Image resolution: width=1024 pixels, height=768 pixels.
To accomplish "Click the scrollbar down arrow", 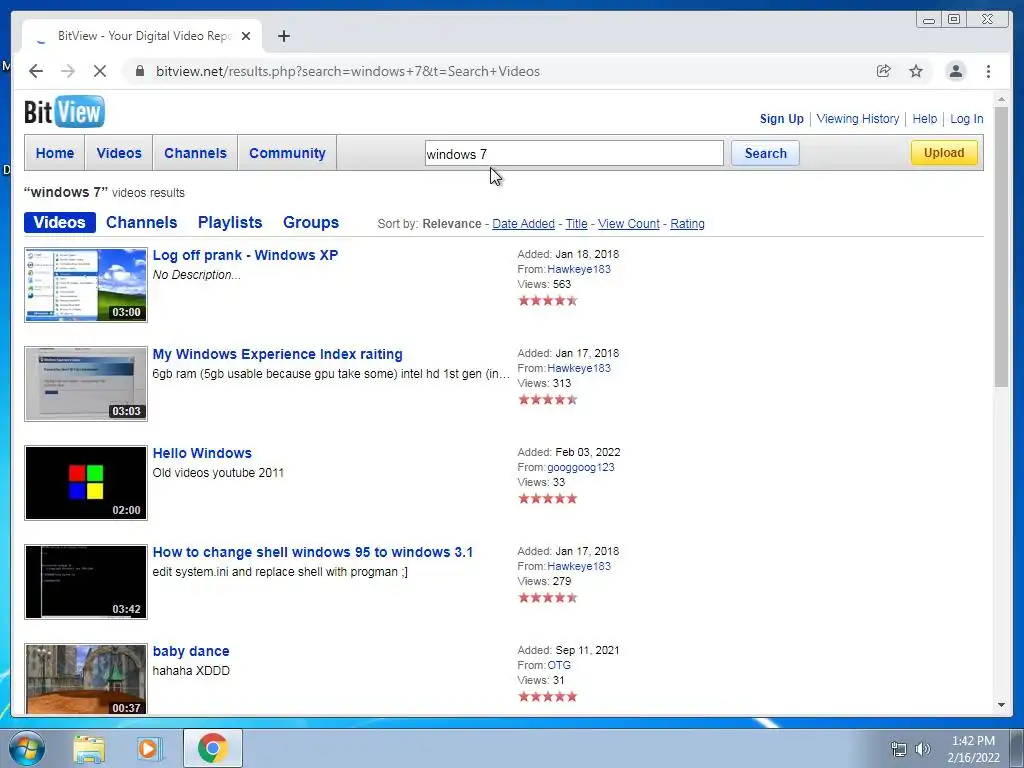I will click(1001, 705).
